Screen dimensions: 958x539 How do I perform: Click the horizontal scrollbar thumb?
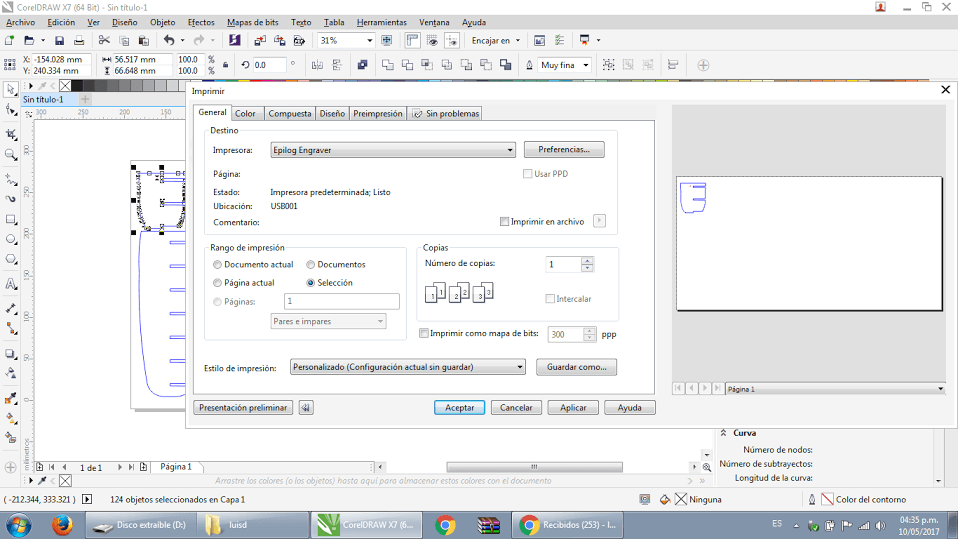point(535,467)
